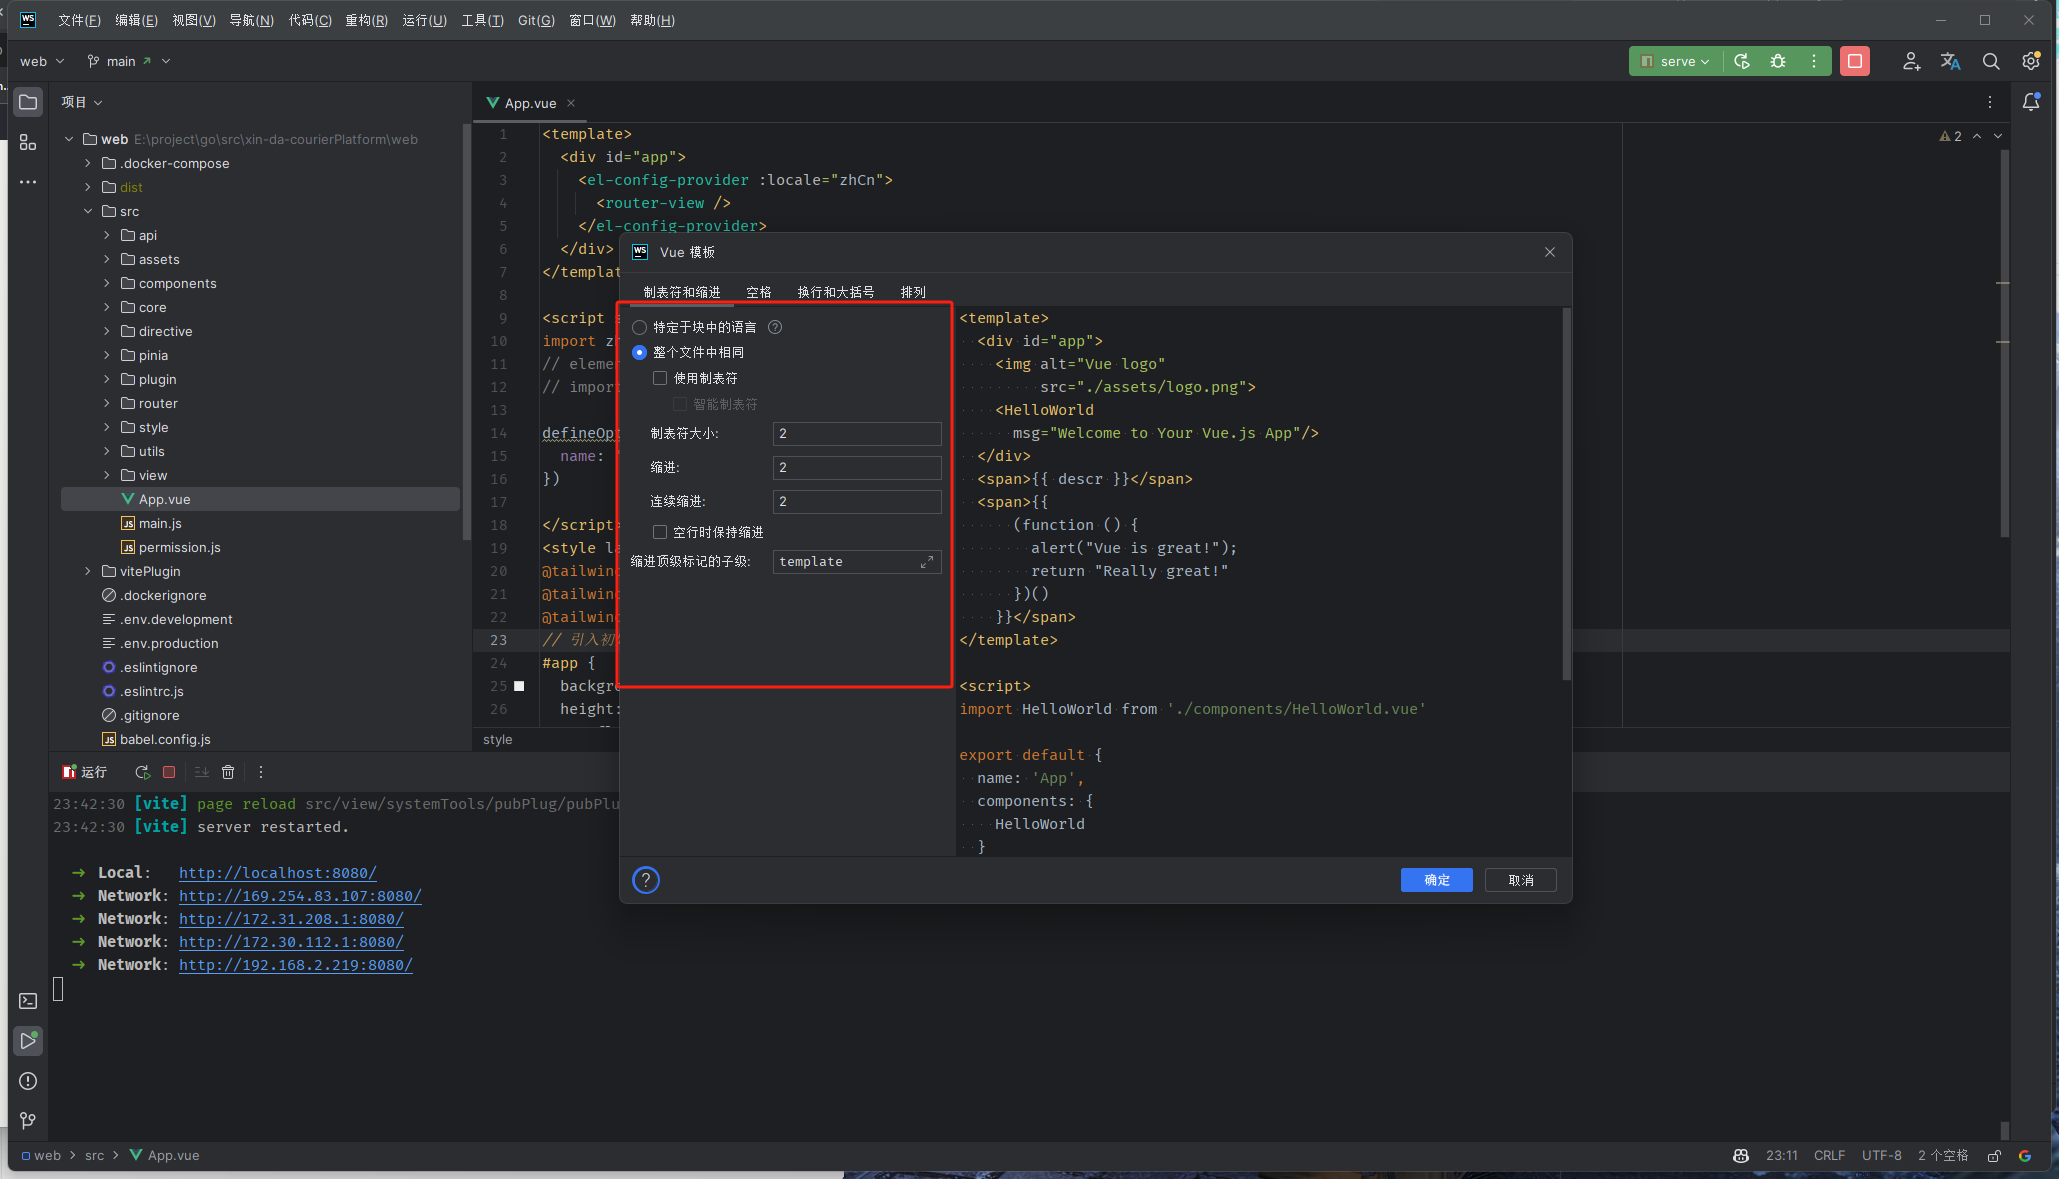Open the 192.168.2.219:8080 network link

(296, 965)
